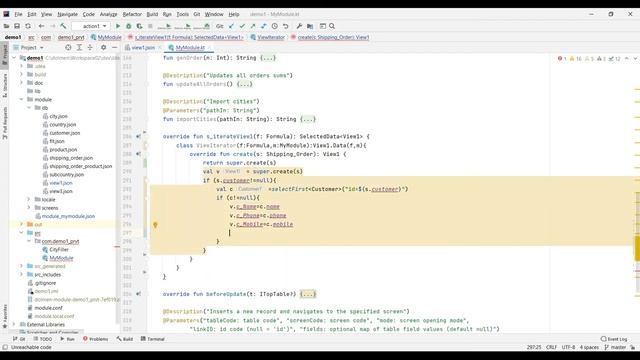Locate opened file in Project panel

68,47
